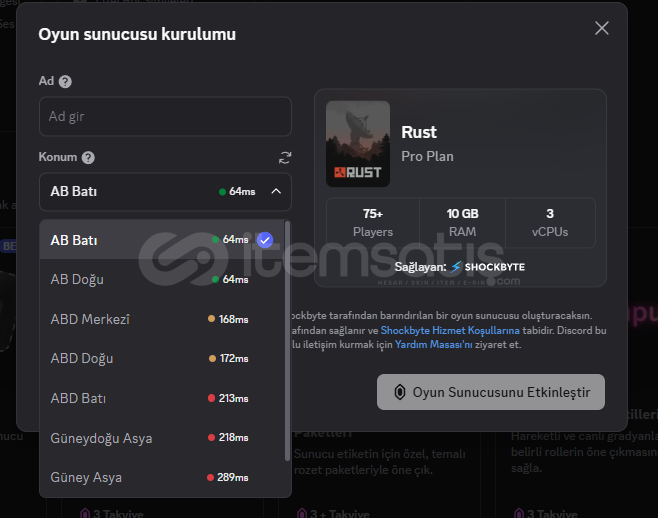Click the help icon next to Ad

click(65, 81)
